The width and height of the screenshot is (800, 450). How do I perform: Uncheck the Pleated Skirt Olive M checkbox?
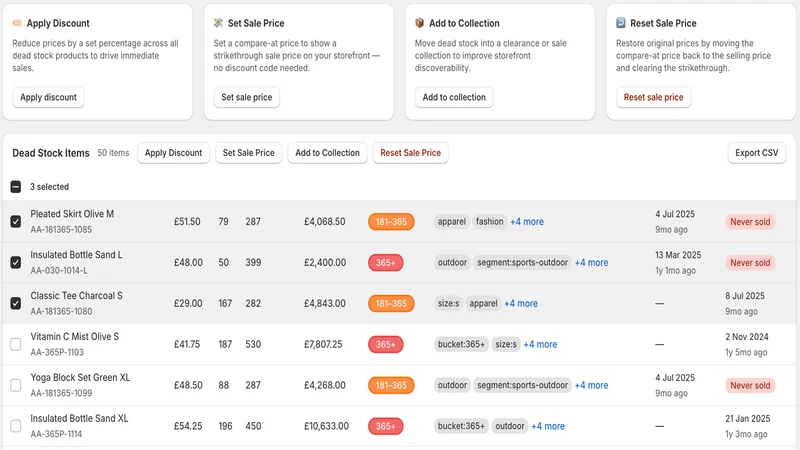tap(16, 221)
